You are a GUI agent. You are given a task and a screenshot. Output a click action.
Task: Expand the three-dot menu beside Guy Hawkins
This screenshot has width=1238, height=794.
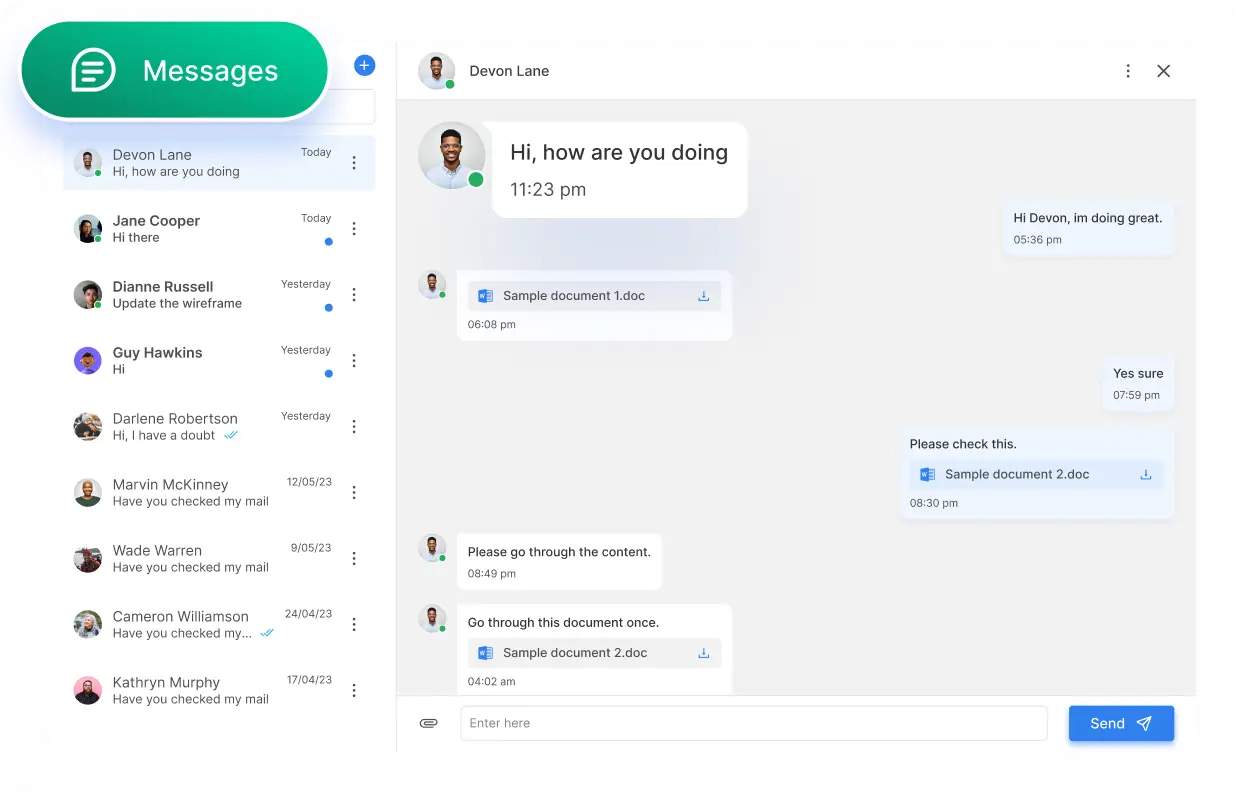354,361
